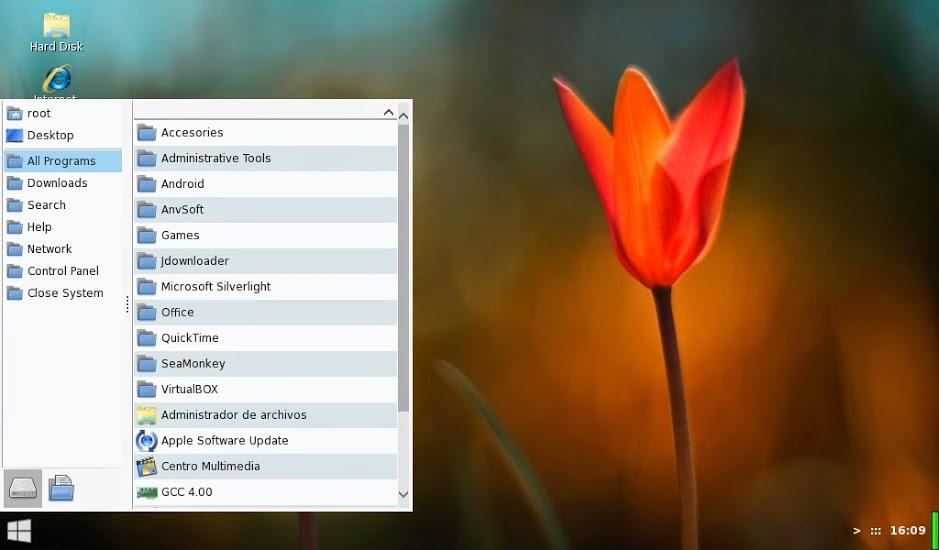Click the vertical dots panel divider handle
The width and height of the screenshot is (939, 550).
click(x=128, y=304)
